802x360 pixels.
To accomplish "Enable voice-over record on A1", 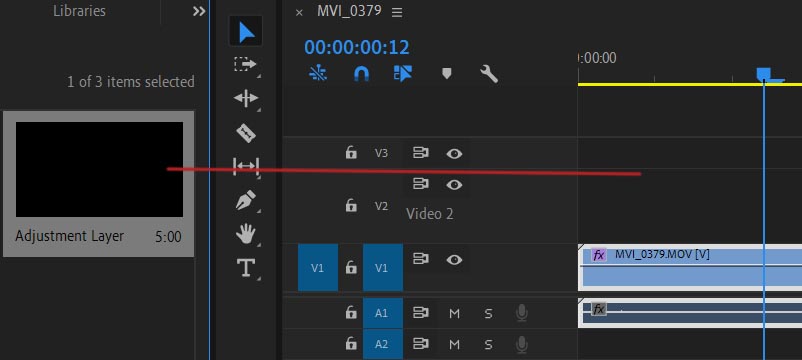I will tap(521, 313).
